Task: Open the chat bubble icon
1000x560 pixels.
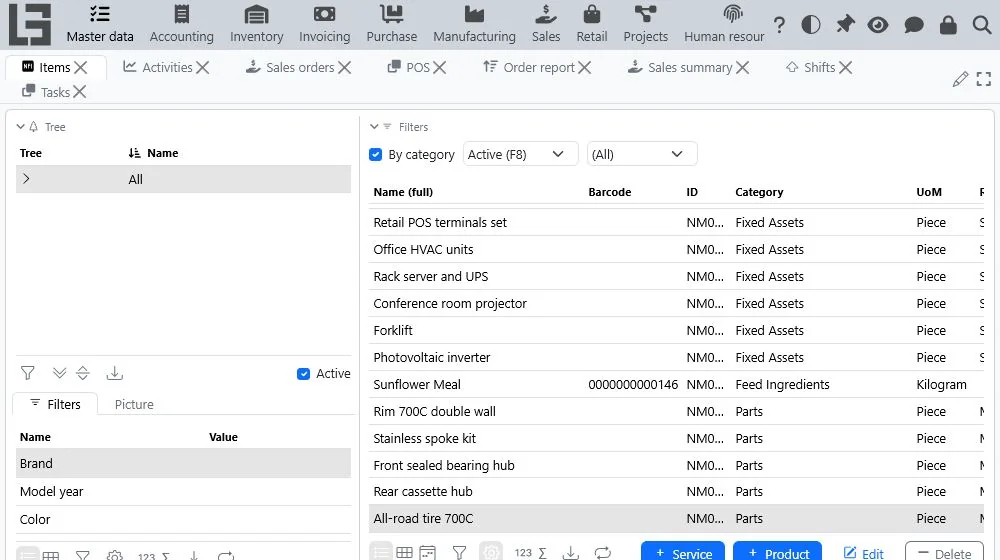Action: [914, 25]
